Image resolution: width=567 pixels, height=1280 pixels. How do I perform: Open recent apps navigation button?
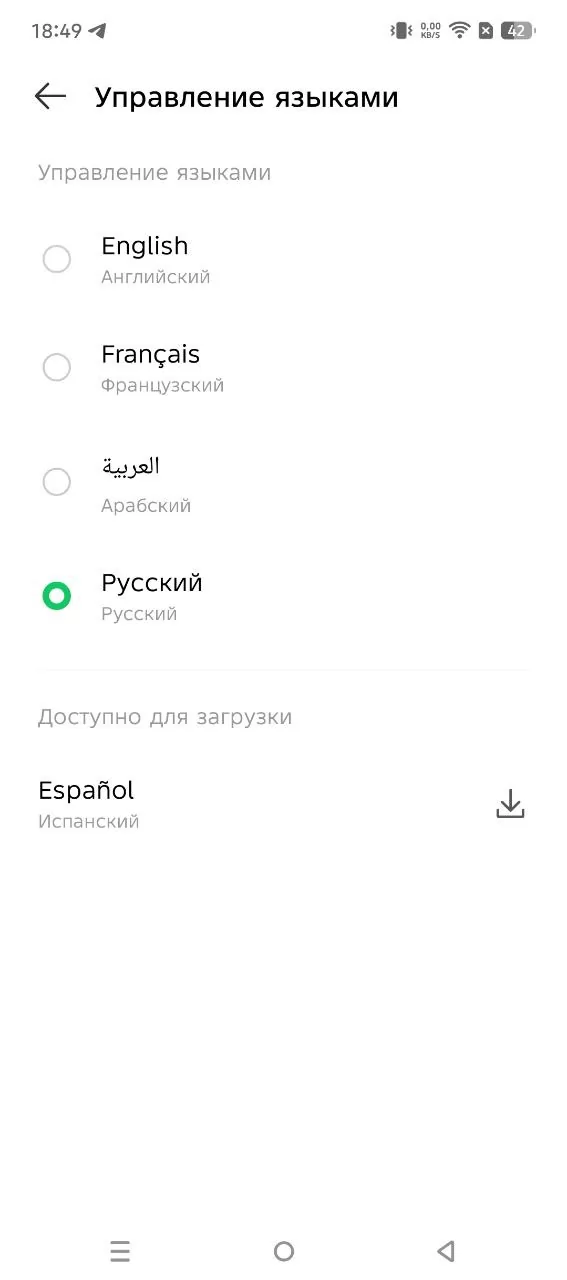coord(120,1251)
